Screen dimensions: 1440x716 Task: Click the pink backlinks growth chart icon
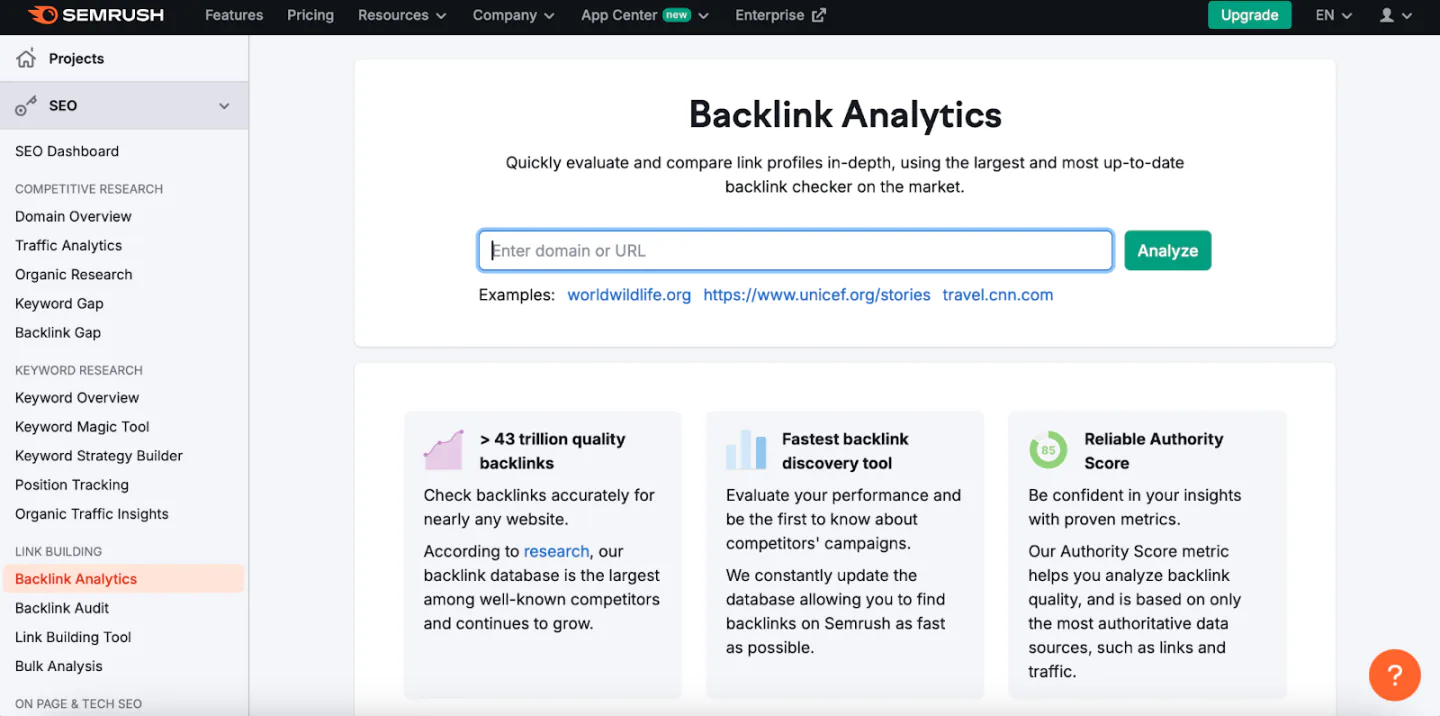[x=443, y=450]
